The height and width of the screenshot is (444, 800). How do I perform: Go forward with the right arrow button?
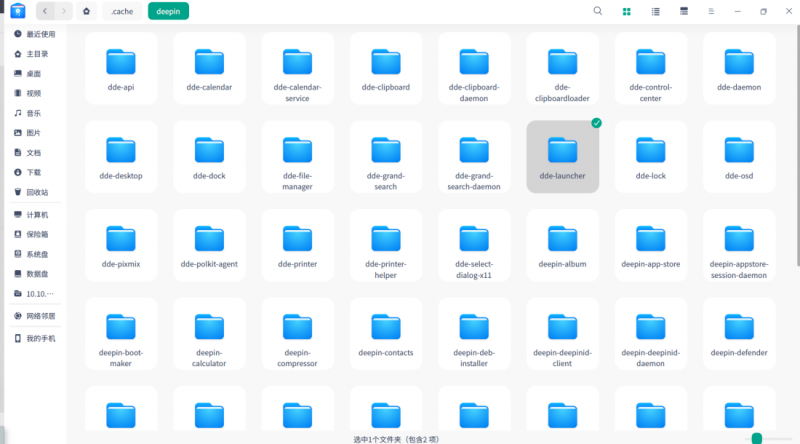click(64, 11)
